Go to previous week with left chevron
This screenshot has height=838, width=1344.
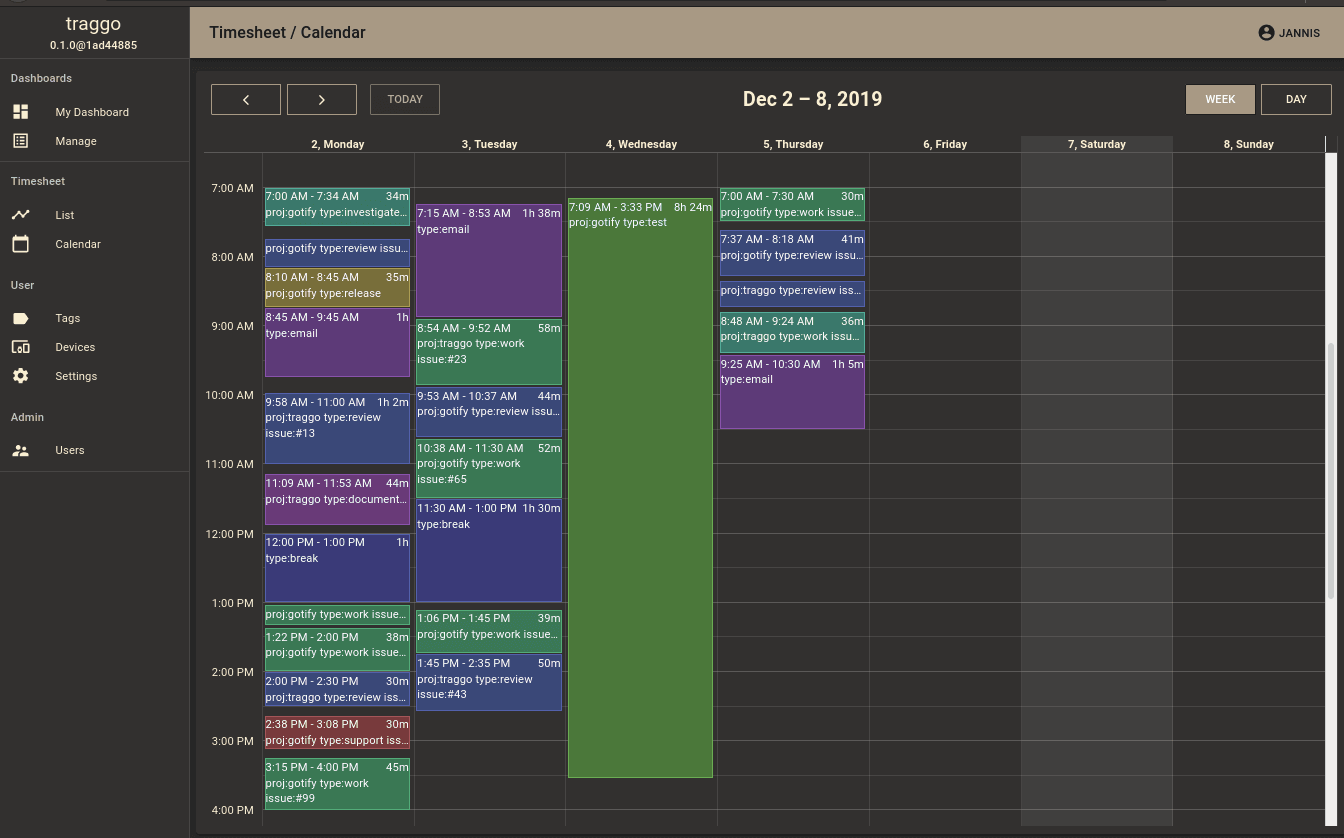coord(246,99)
